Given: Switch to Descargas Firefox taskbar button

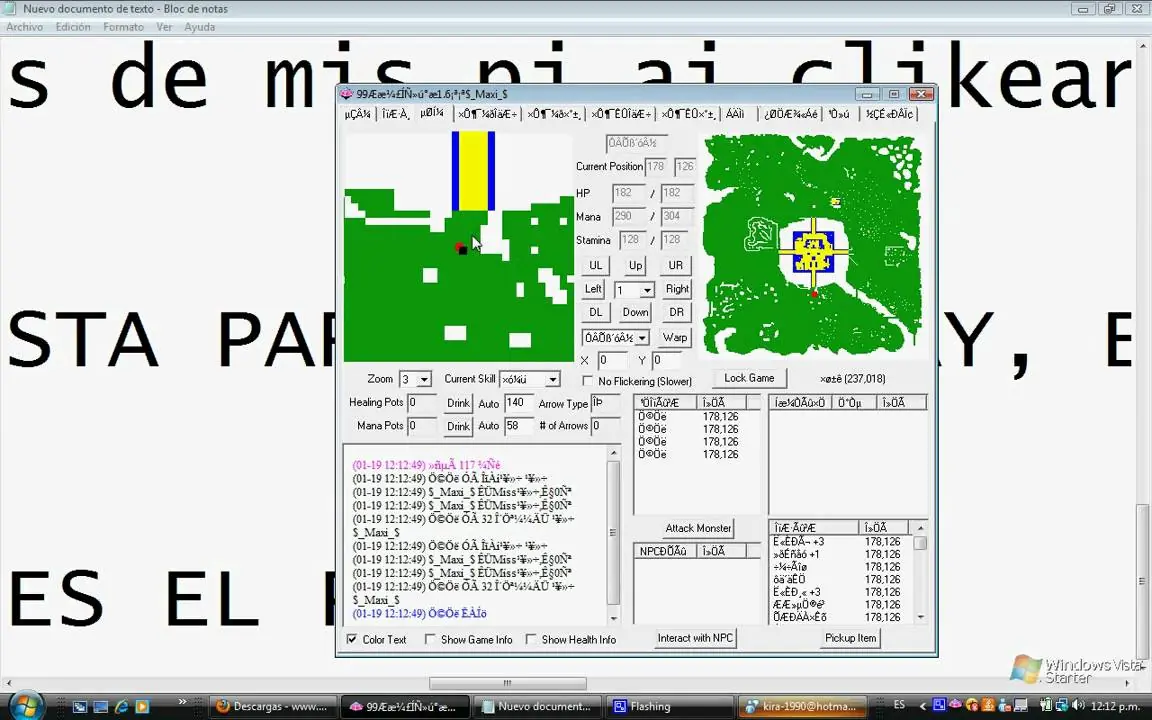Looking at the screenshot, I should pyautogui.click(x=273, y=707).
